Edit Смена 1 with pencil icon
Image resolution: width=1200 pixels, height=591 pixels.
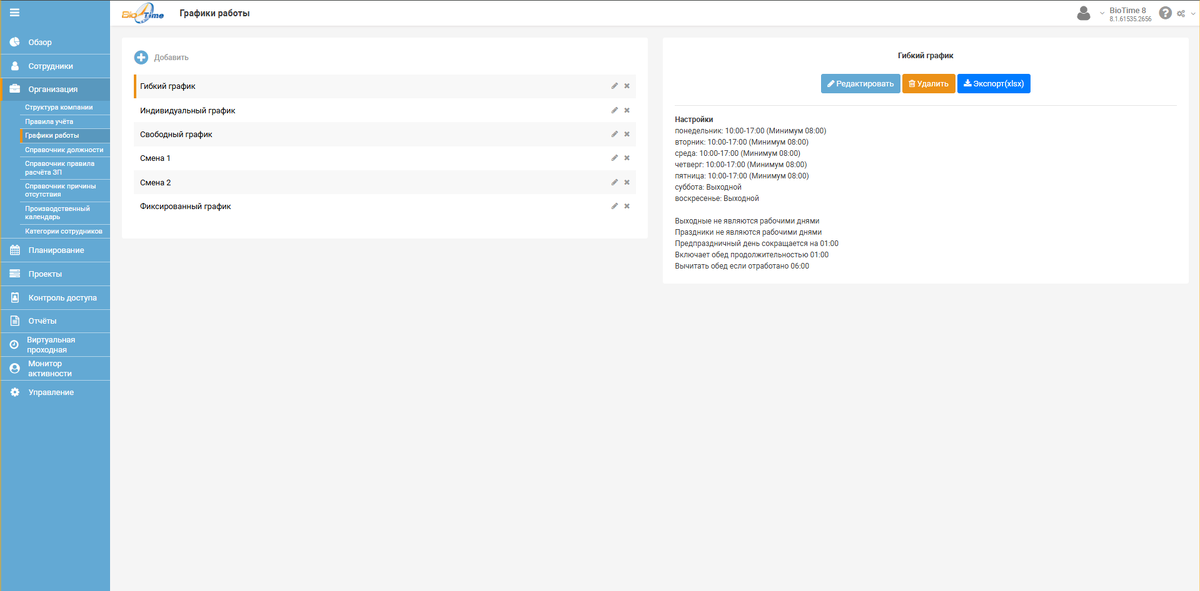[615, 158]
